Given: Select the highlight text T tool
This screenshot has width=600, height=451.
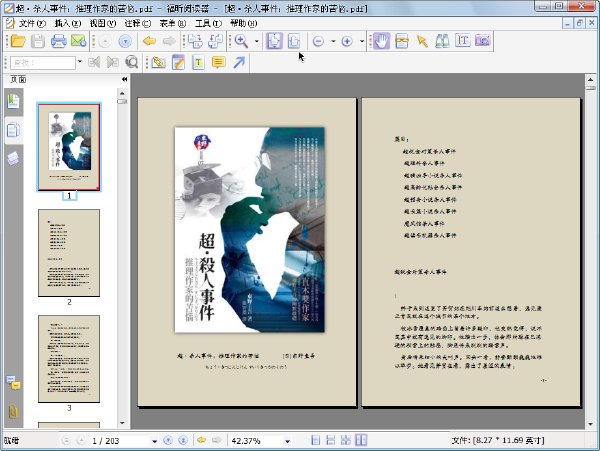Looking at the screenshot, I should pos(198,62).
